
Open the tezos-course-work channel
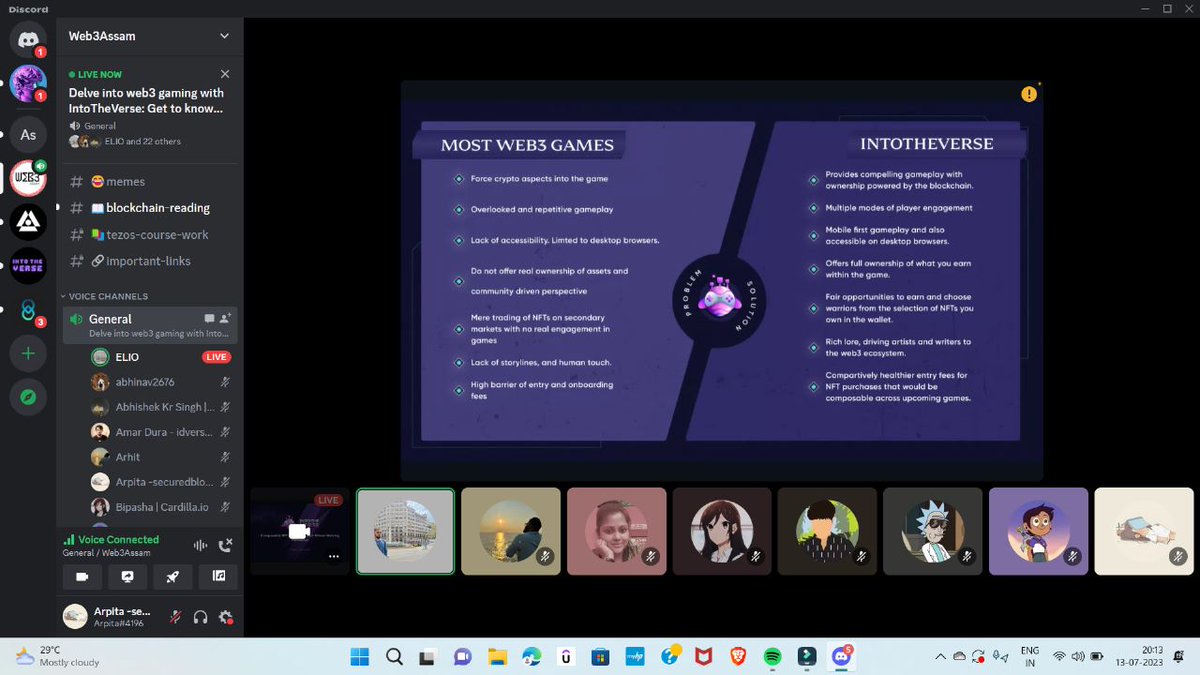(150, 234)
